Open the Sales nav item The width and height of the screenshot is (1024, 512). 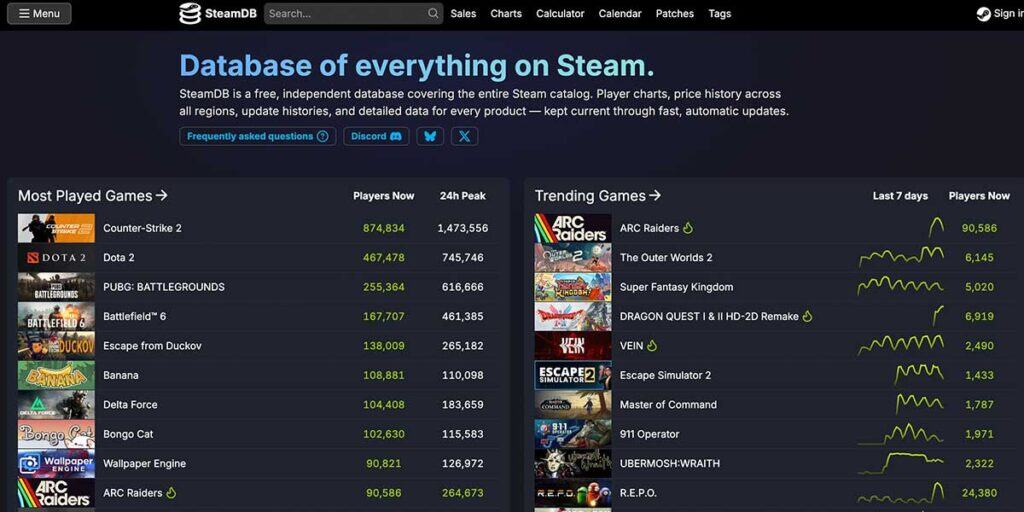tap(463, 13)
